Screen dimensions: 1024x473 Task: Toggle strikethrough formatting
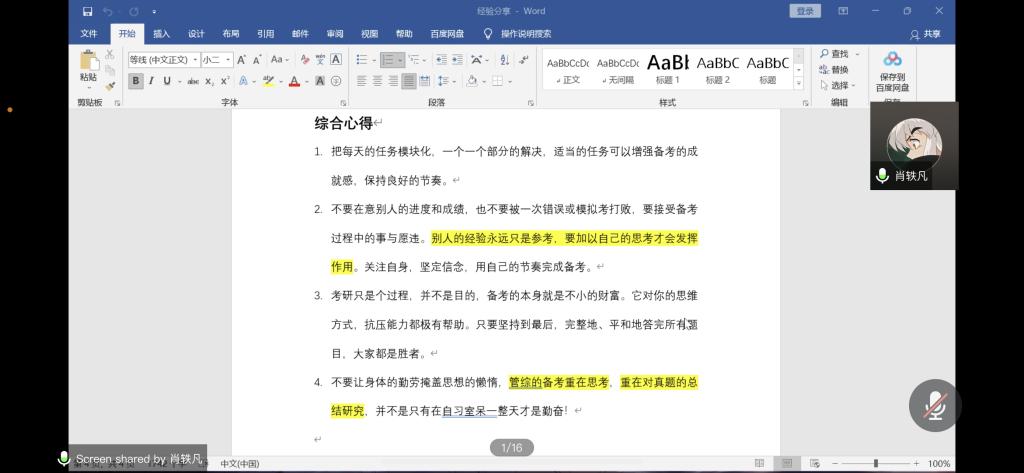point(192,81)
